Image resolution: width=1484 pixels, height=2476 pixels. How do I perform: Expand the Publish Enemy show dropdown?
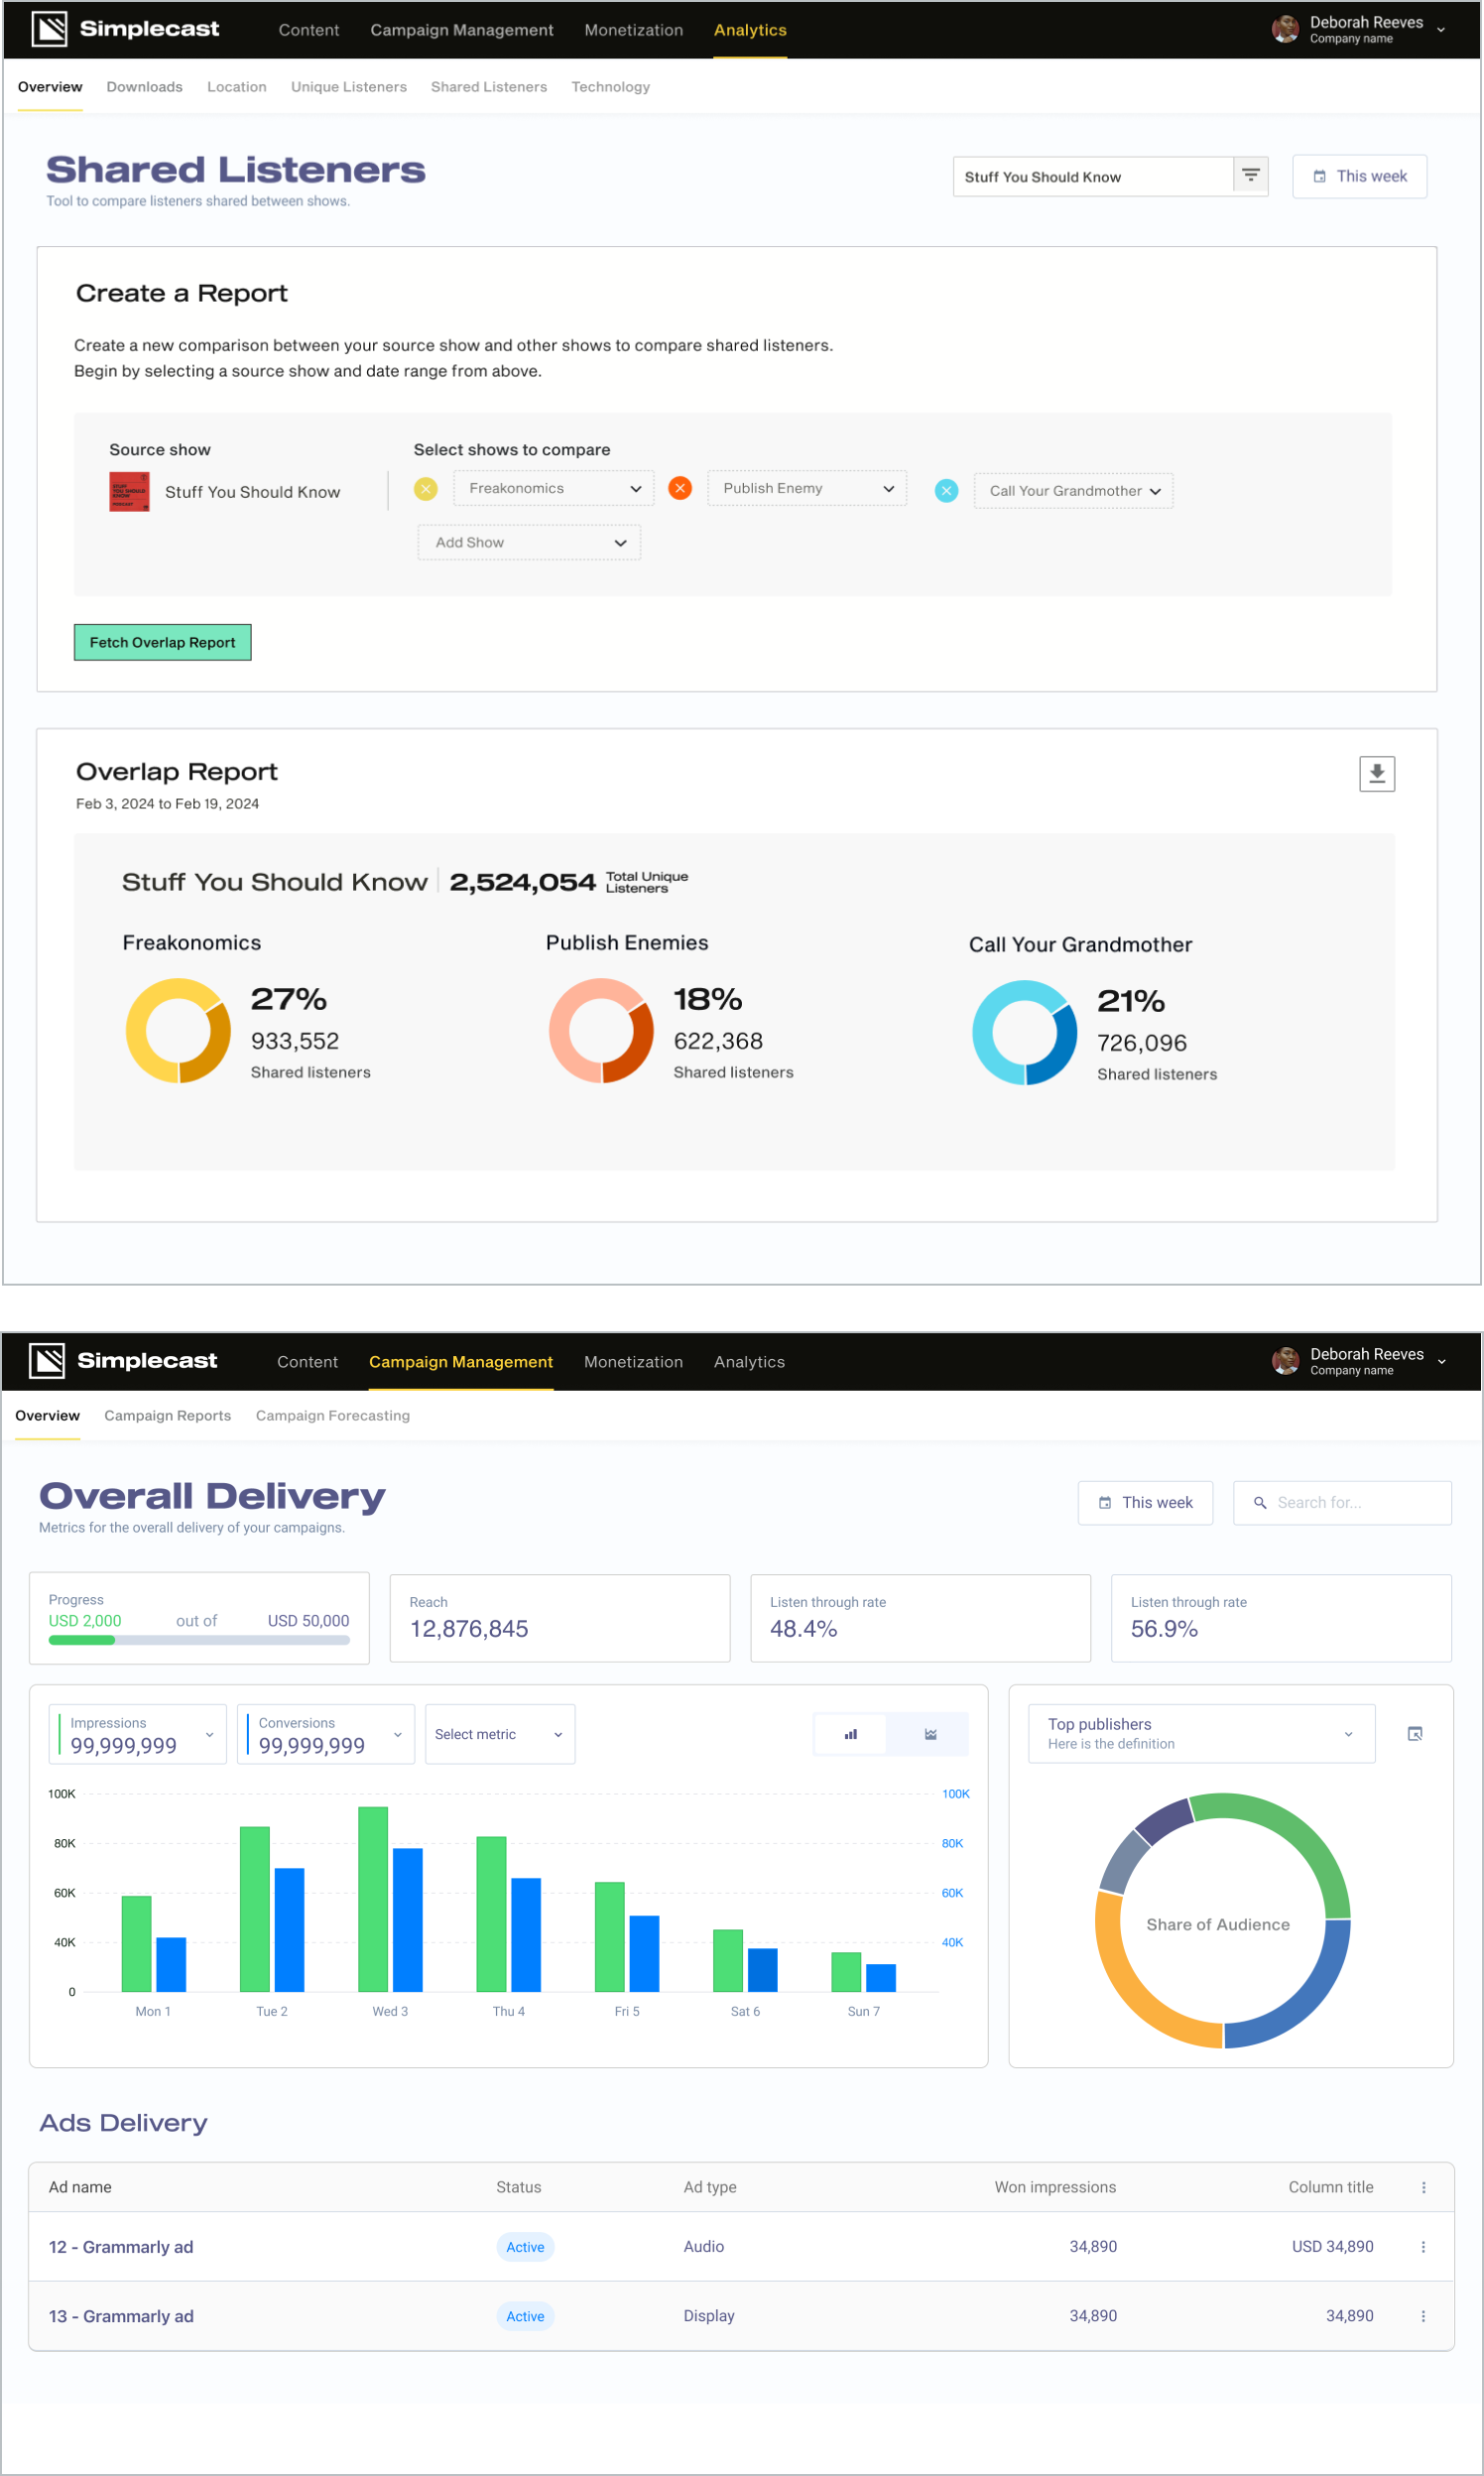[x=807, y=488]
